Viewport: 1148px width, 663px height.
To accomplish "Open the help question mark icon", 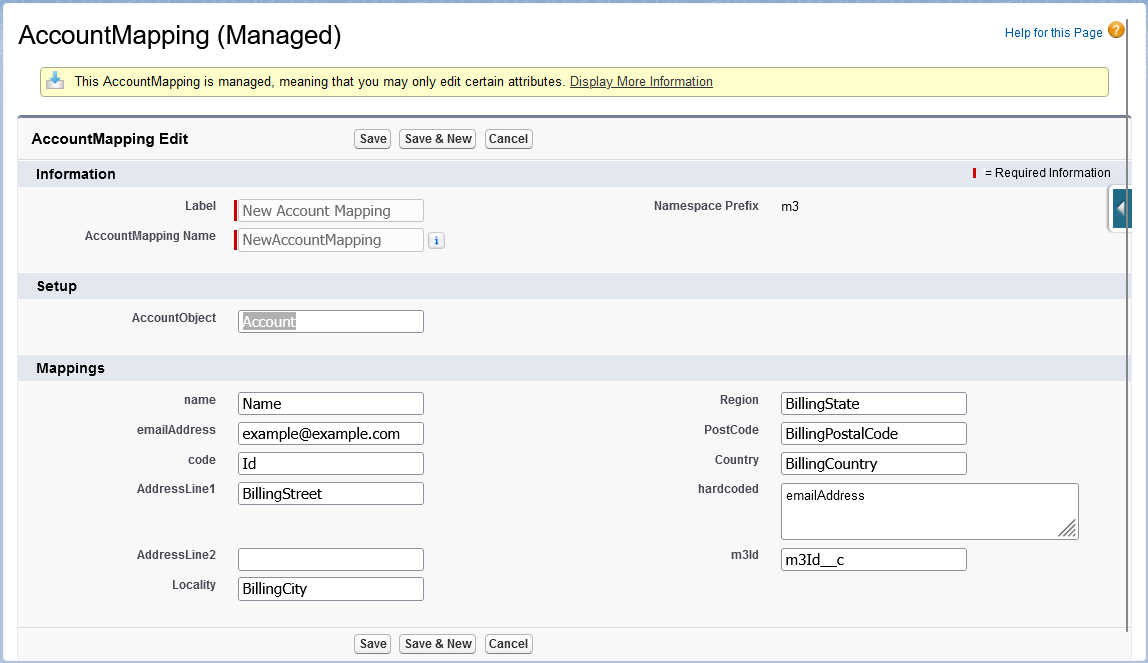I will pyautogui.click(x=1116, y=31).
